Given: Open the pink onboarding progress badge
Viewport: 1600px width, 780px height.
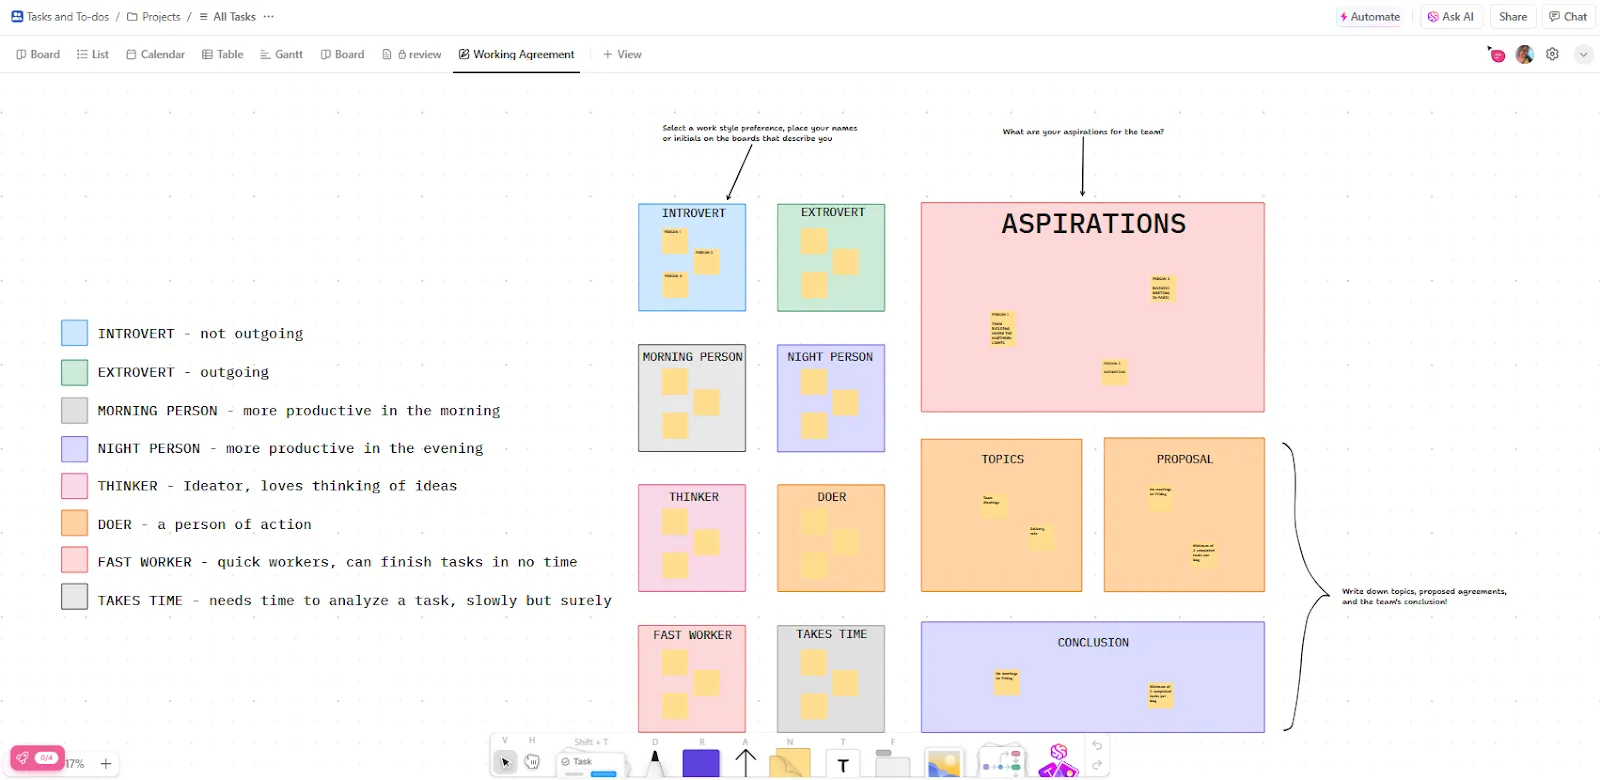Looking at the screenshot, I should pos(37,758).
